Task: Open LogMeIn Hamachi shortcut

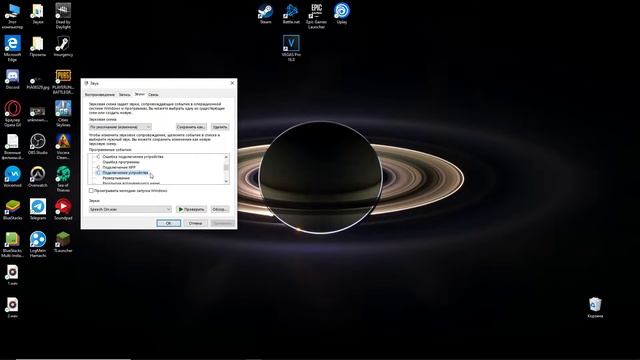Action: pyautogui.click(x=38, y=244)
